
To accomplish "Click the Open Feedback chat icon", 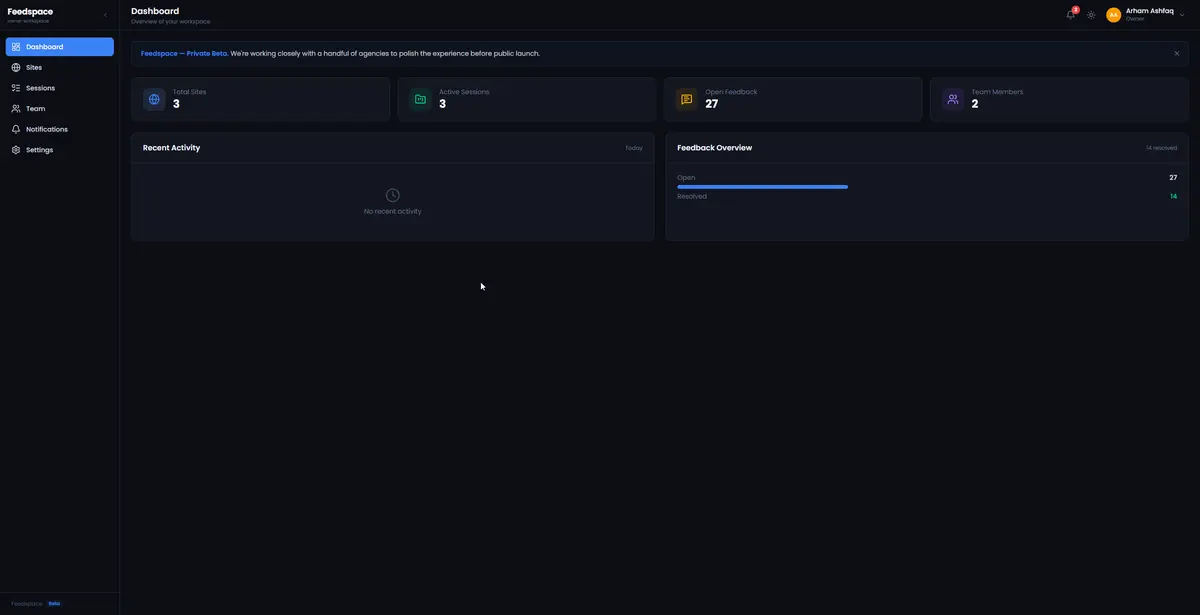I will pyautogui.click(x=686, y=99).
